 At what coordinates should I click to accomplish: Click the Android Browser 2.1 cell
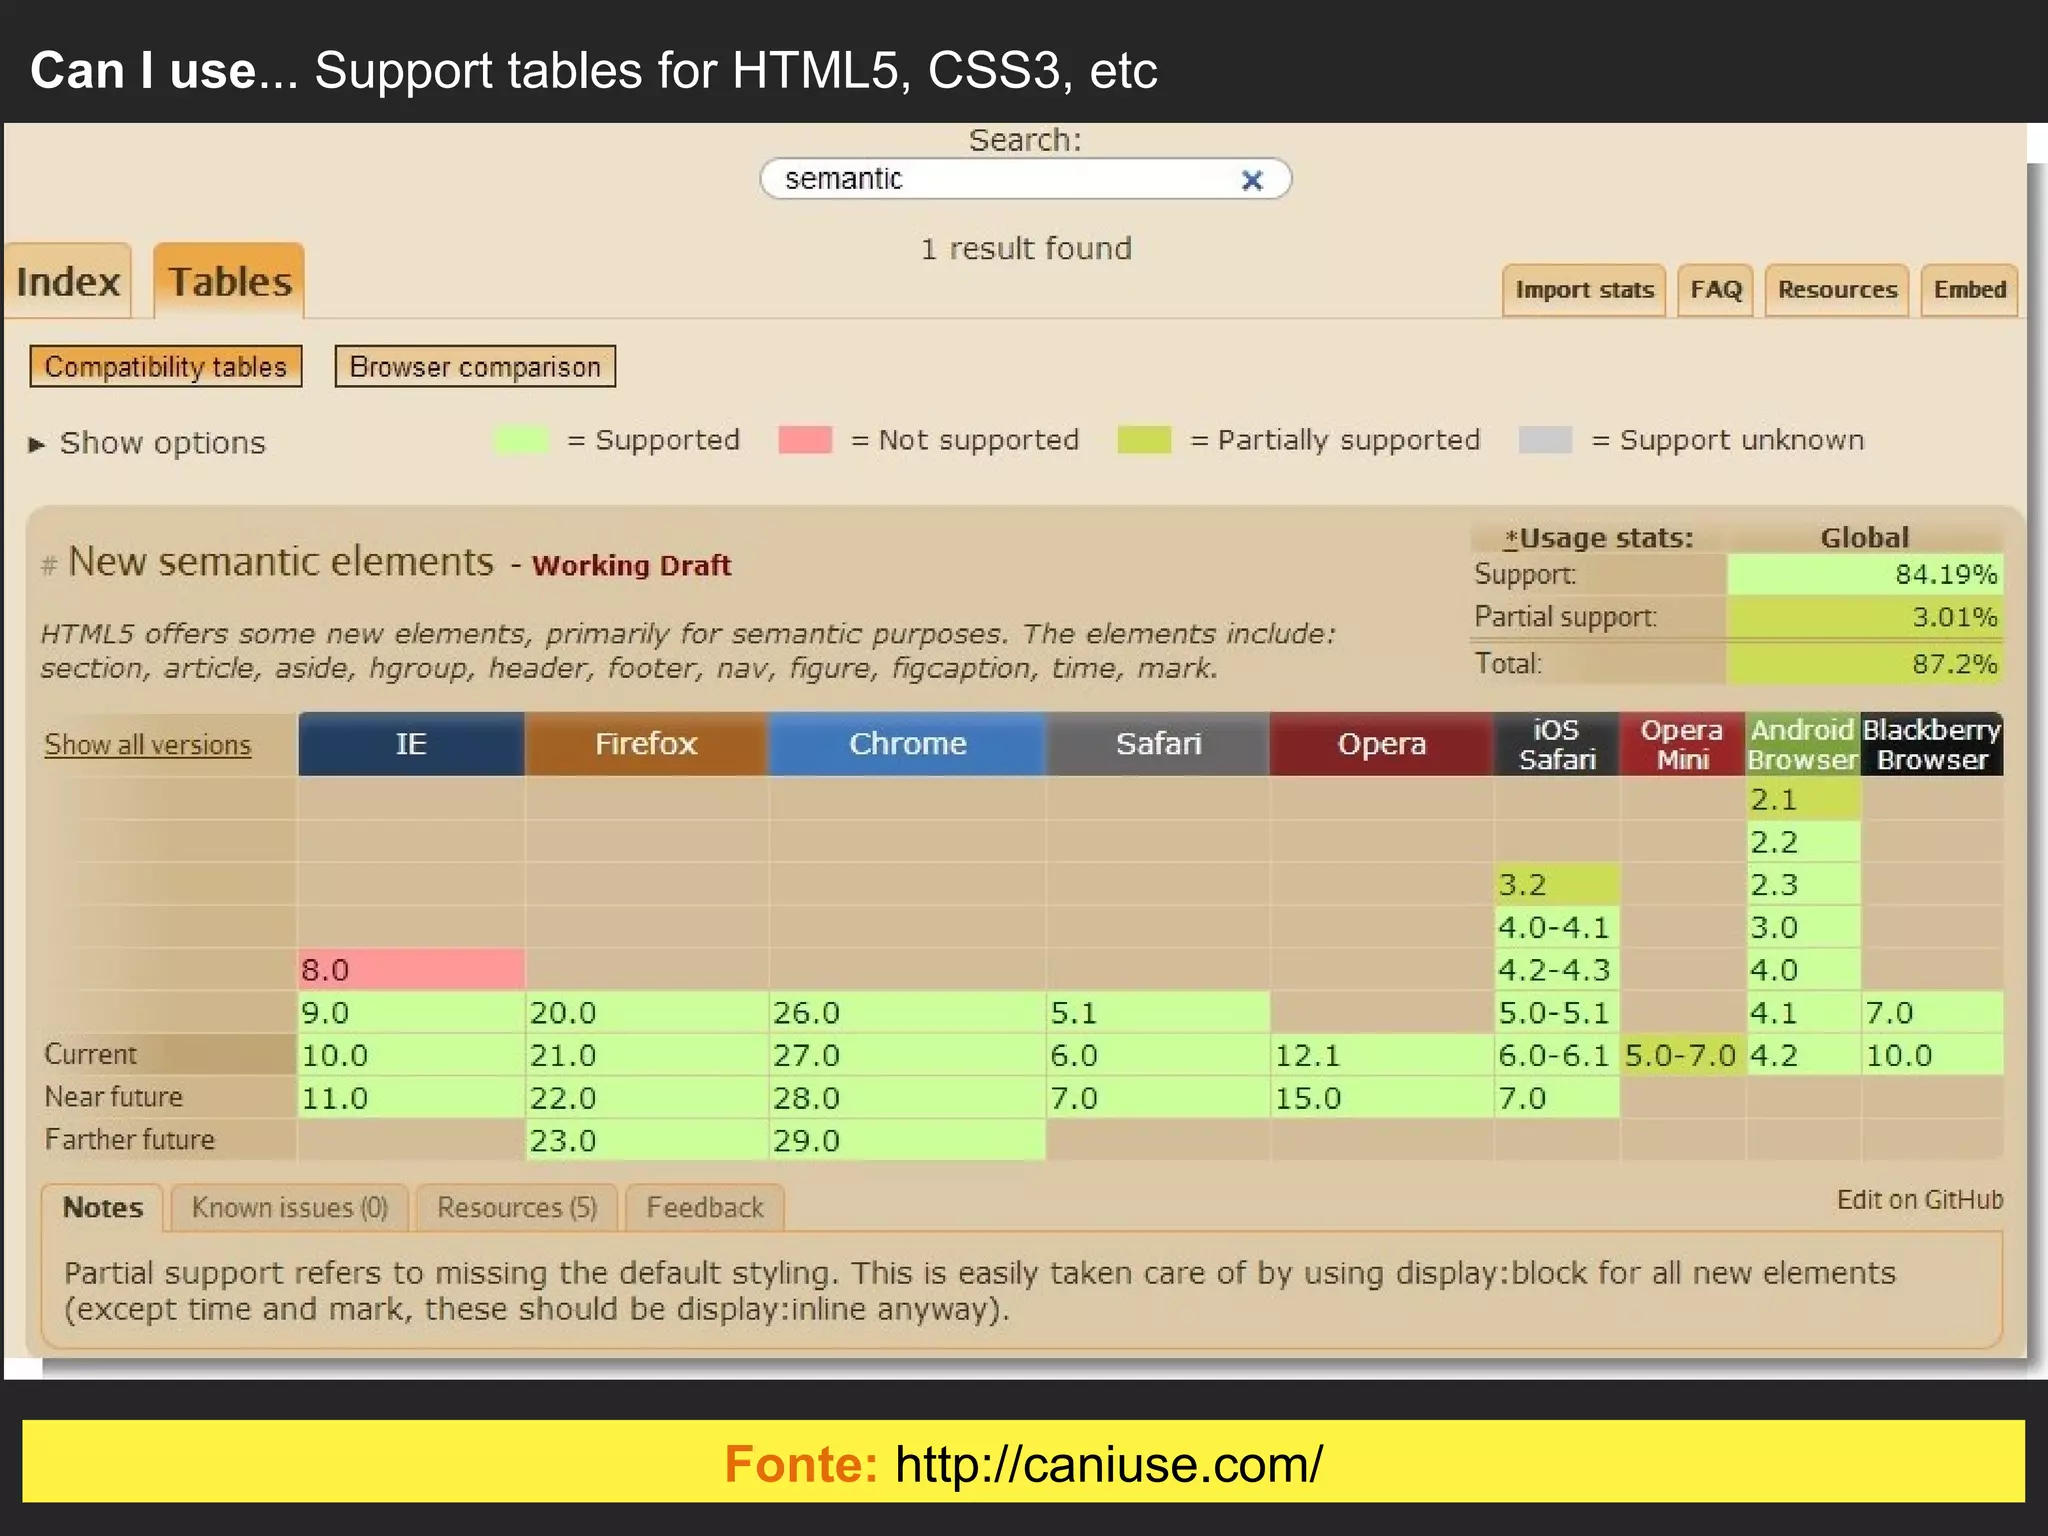click(x=1802, y=799)
